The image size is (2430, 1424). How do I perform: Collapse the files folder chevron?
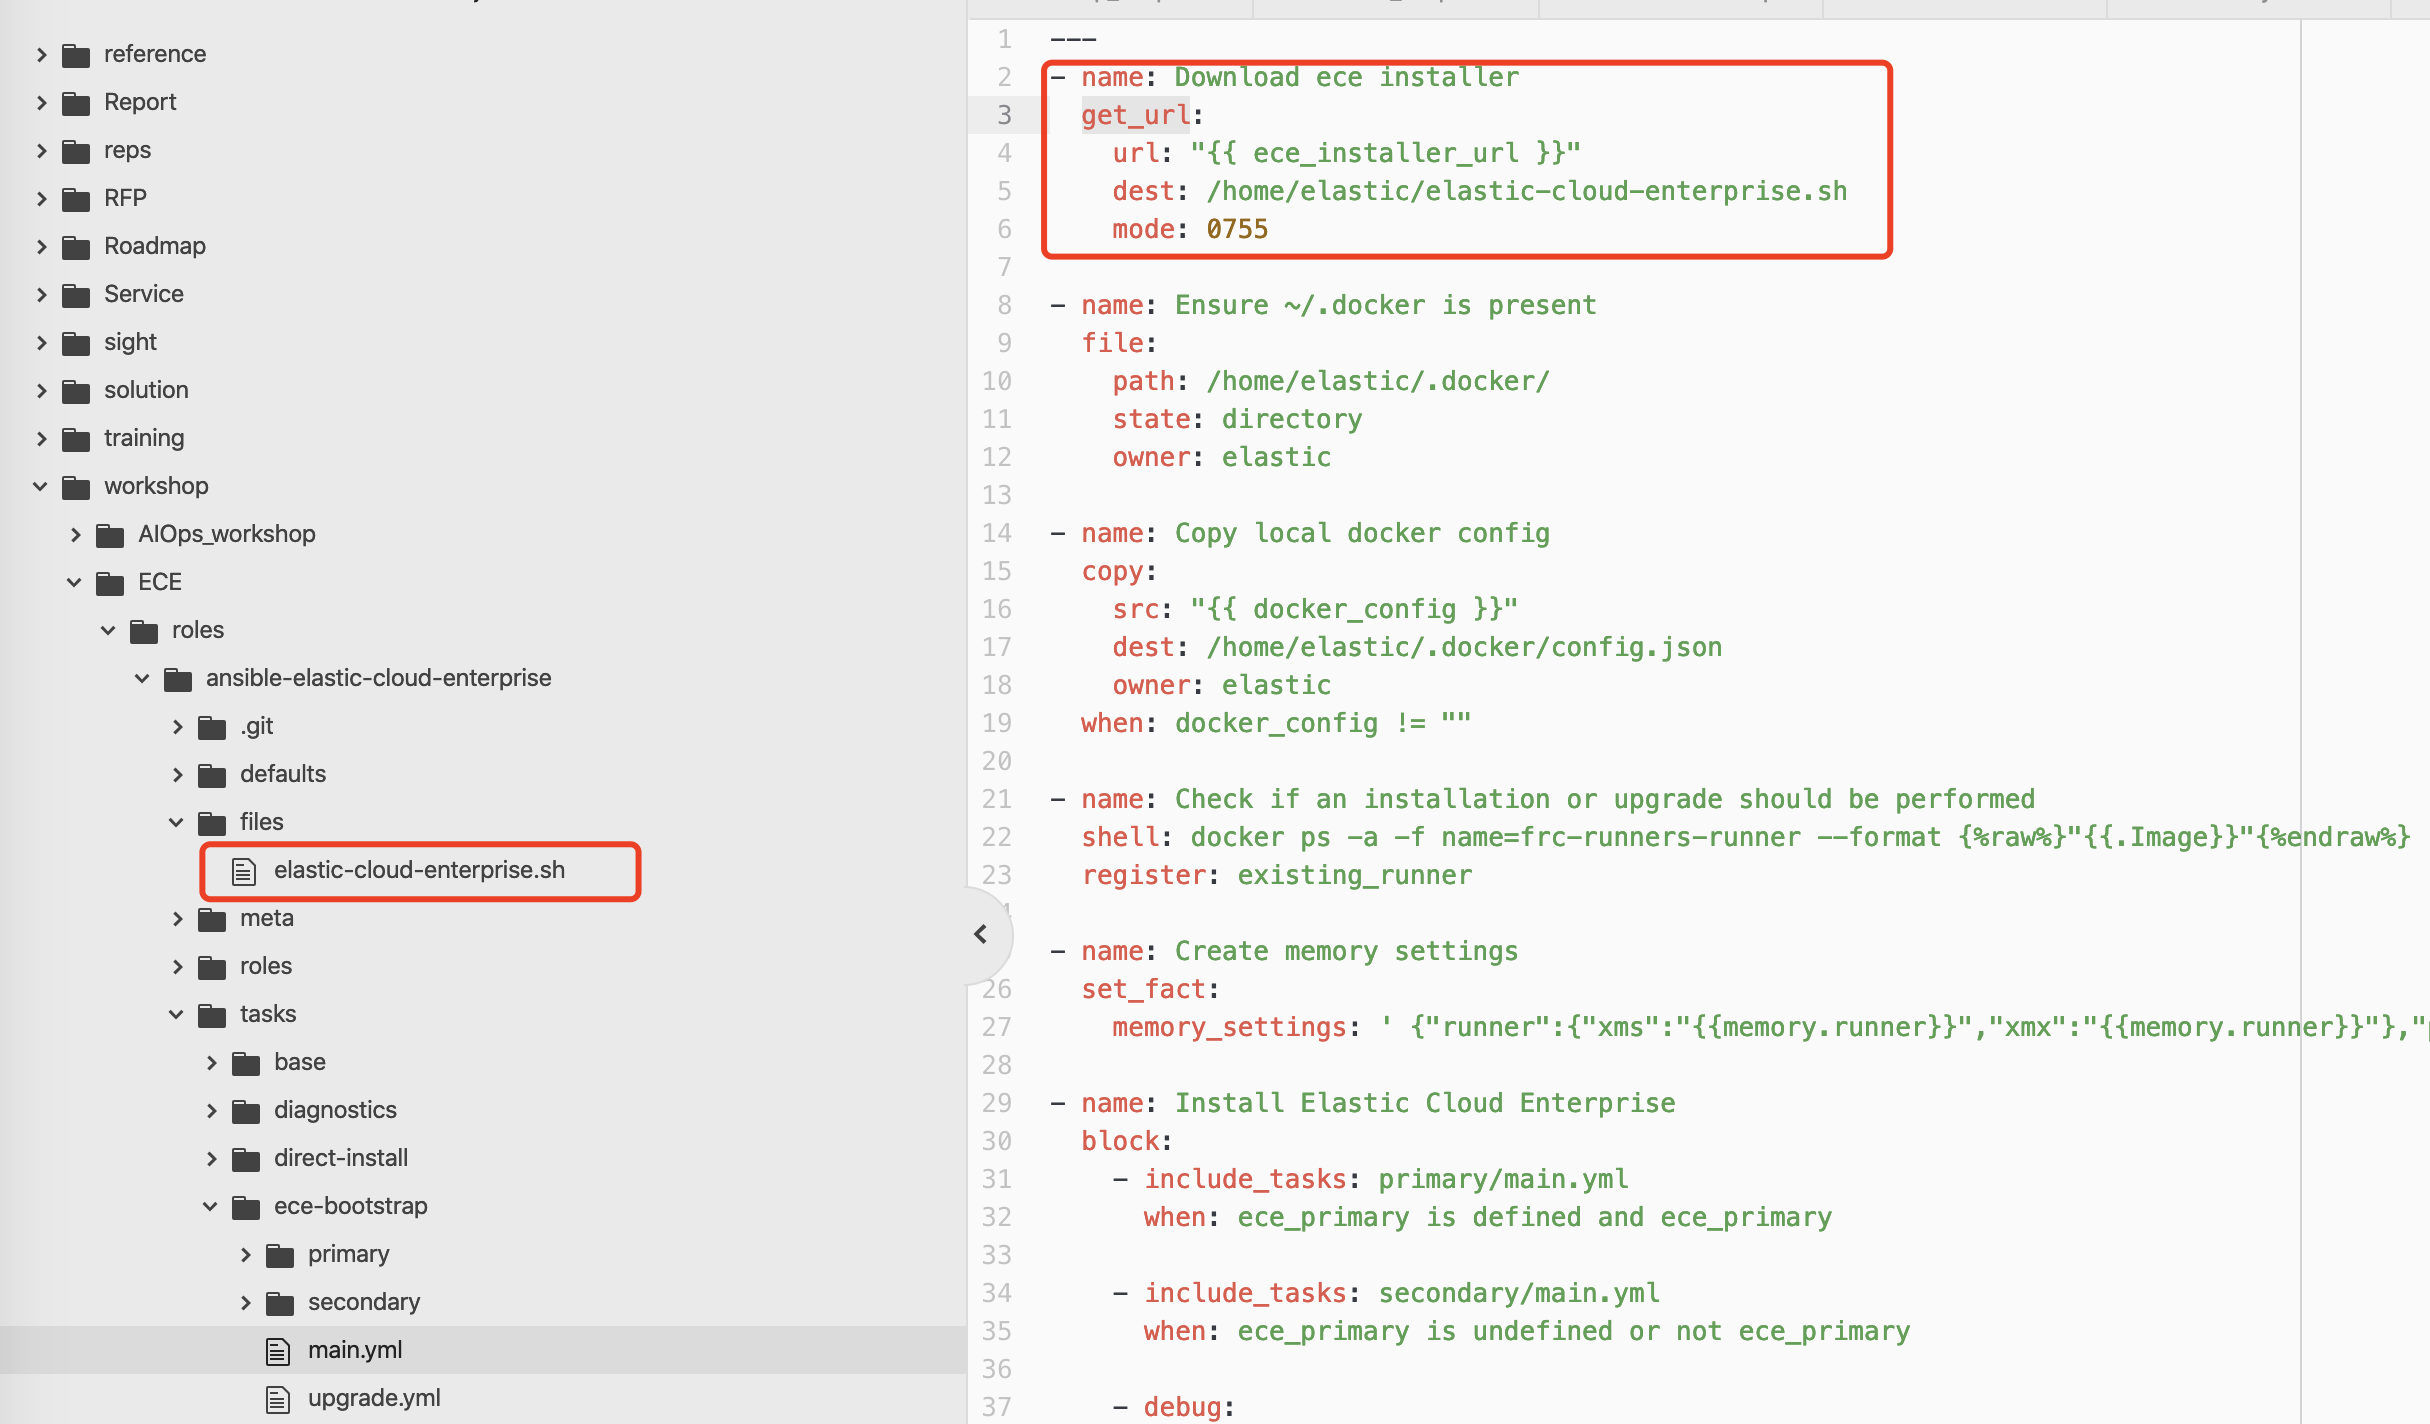[177, 822]
